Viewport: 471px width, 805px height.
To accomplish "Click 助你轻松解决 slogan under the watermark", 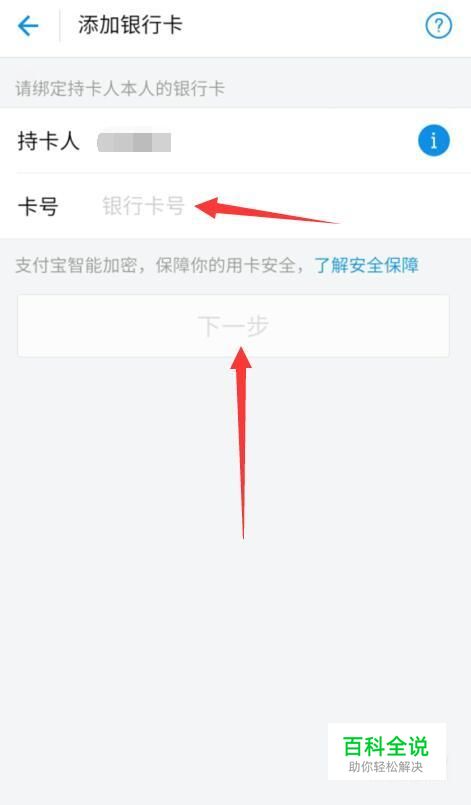I will click(x=386, y=767).
